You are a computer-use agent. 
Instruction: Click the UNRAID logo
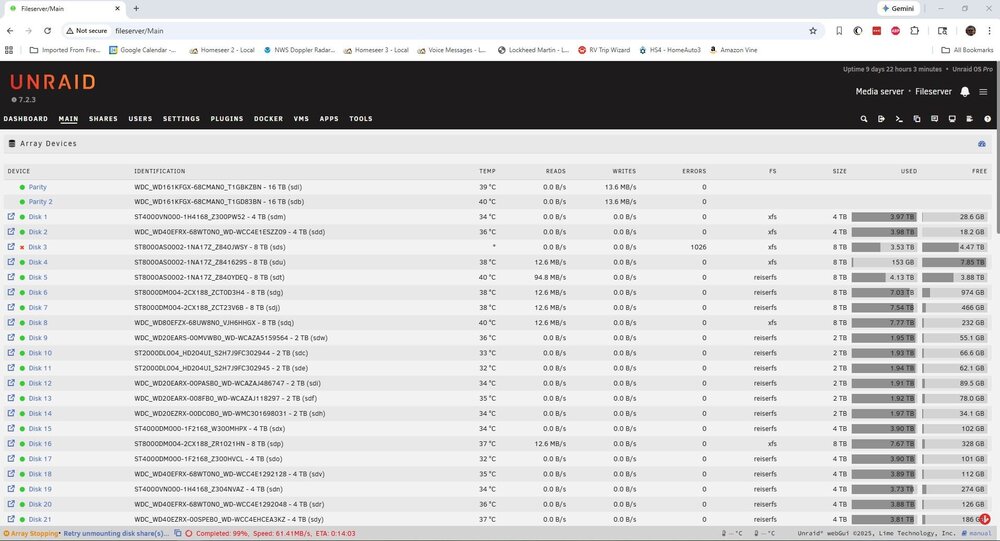pos(53,82)
